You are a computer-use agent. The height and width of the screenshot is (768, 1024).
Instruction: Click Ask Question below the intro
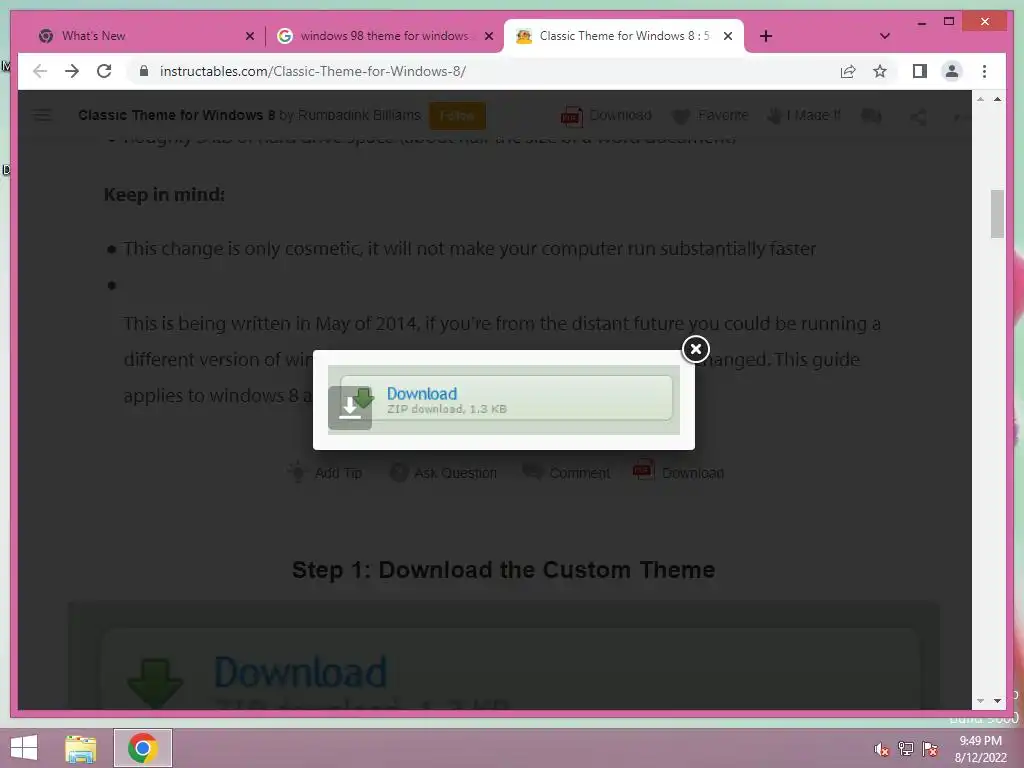443,472
